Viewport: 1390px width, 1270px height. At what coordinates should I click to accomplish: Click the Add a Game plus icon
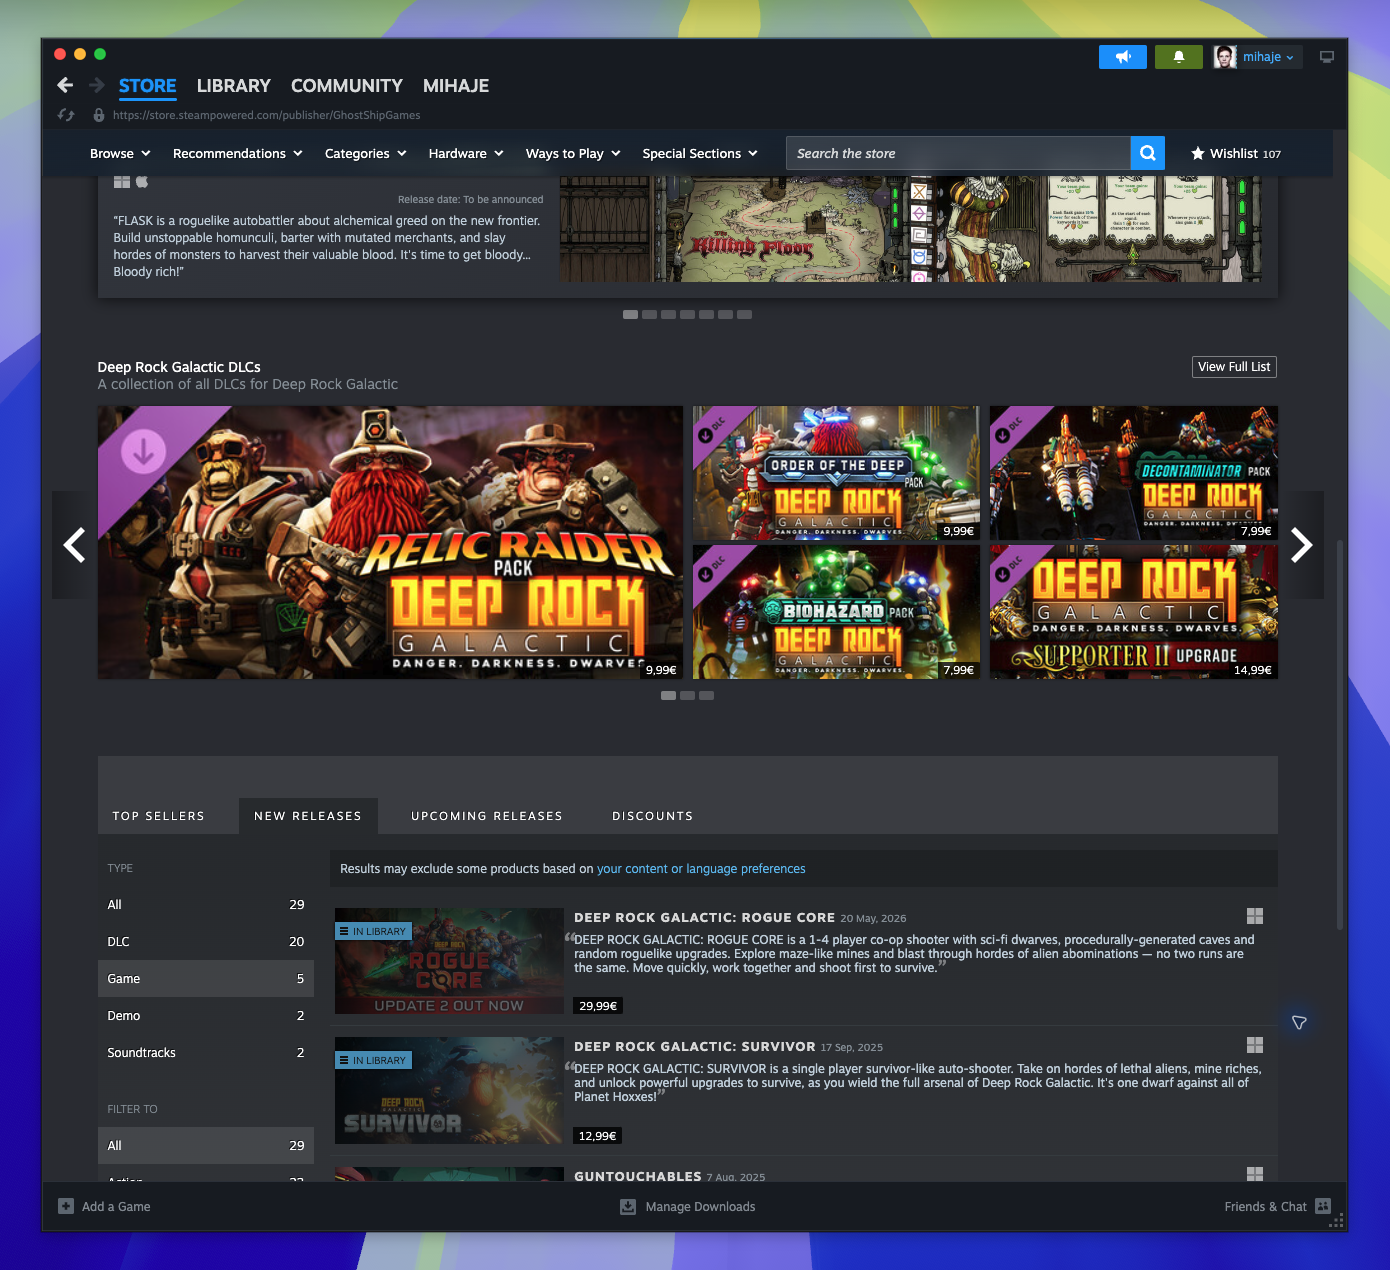(66, 1206)
